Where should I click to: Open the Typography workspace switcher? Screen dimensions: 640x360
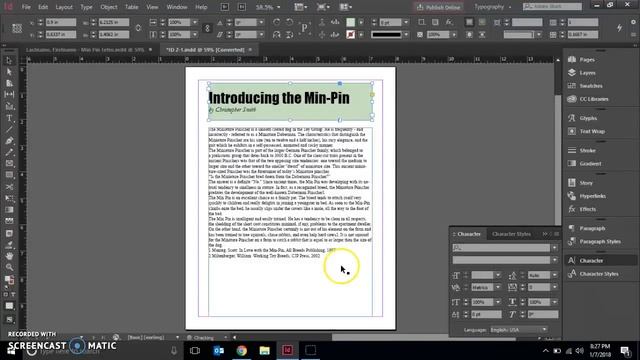(x=492, y=7)
